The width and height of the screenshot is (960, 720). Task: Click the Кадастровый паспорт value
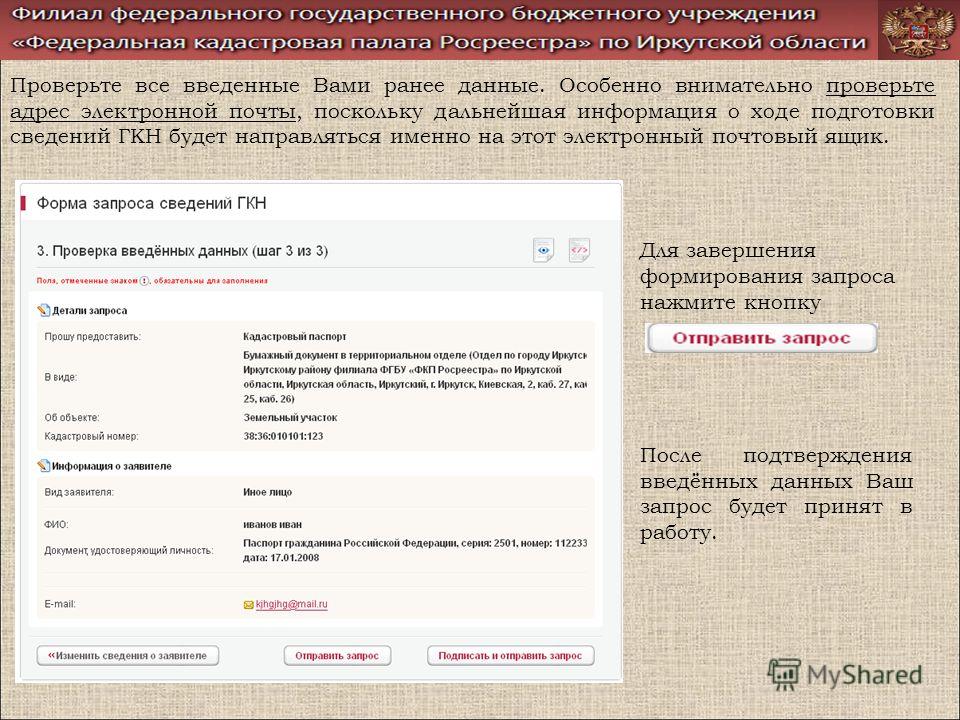(294, 337)
